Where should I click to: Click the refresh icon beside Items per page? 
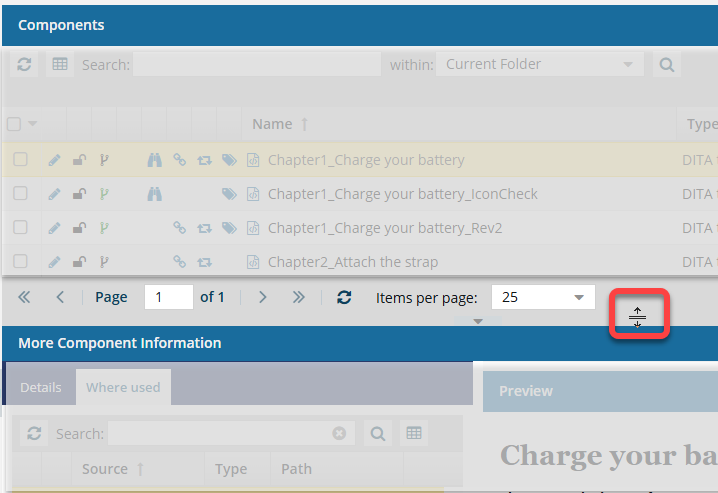click(344, 297)
